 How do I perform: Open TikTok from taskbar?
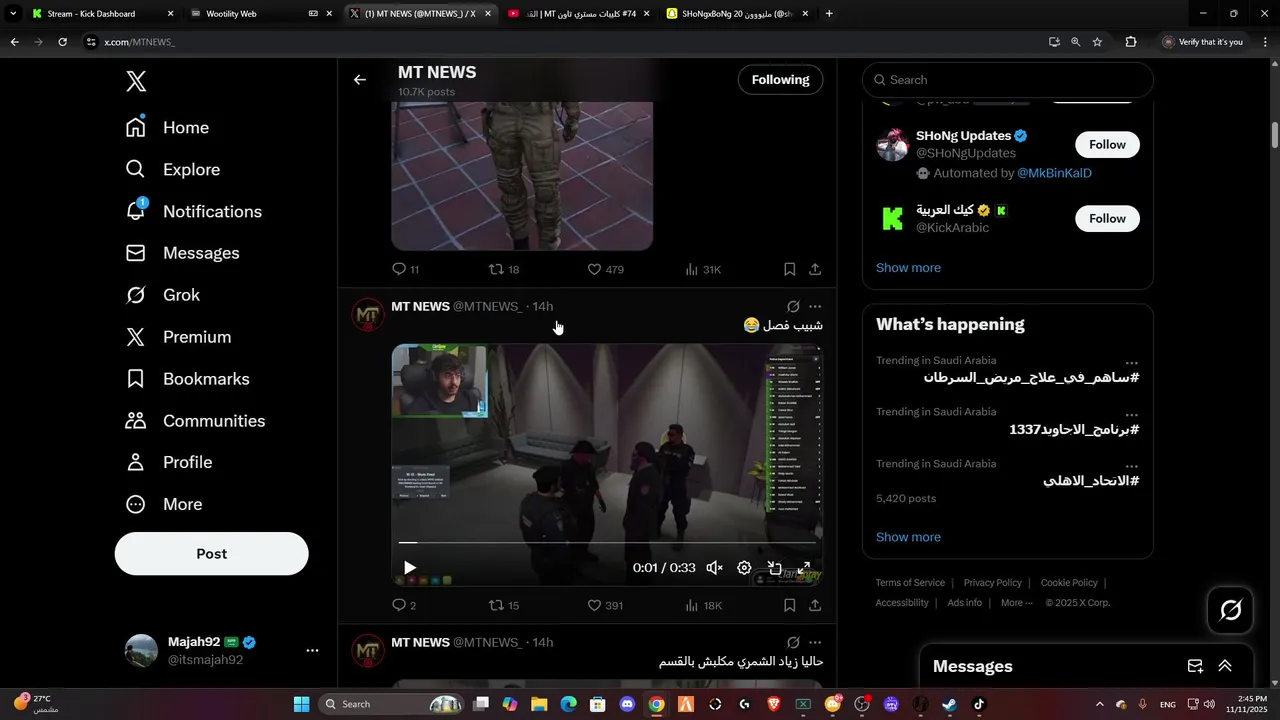[x=978, y=704]
